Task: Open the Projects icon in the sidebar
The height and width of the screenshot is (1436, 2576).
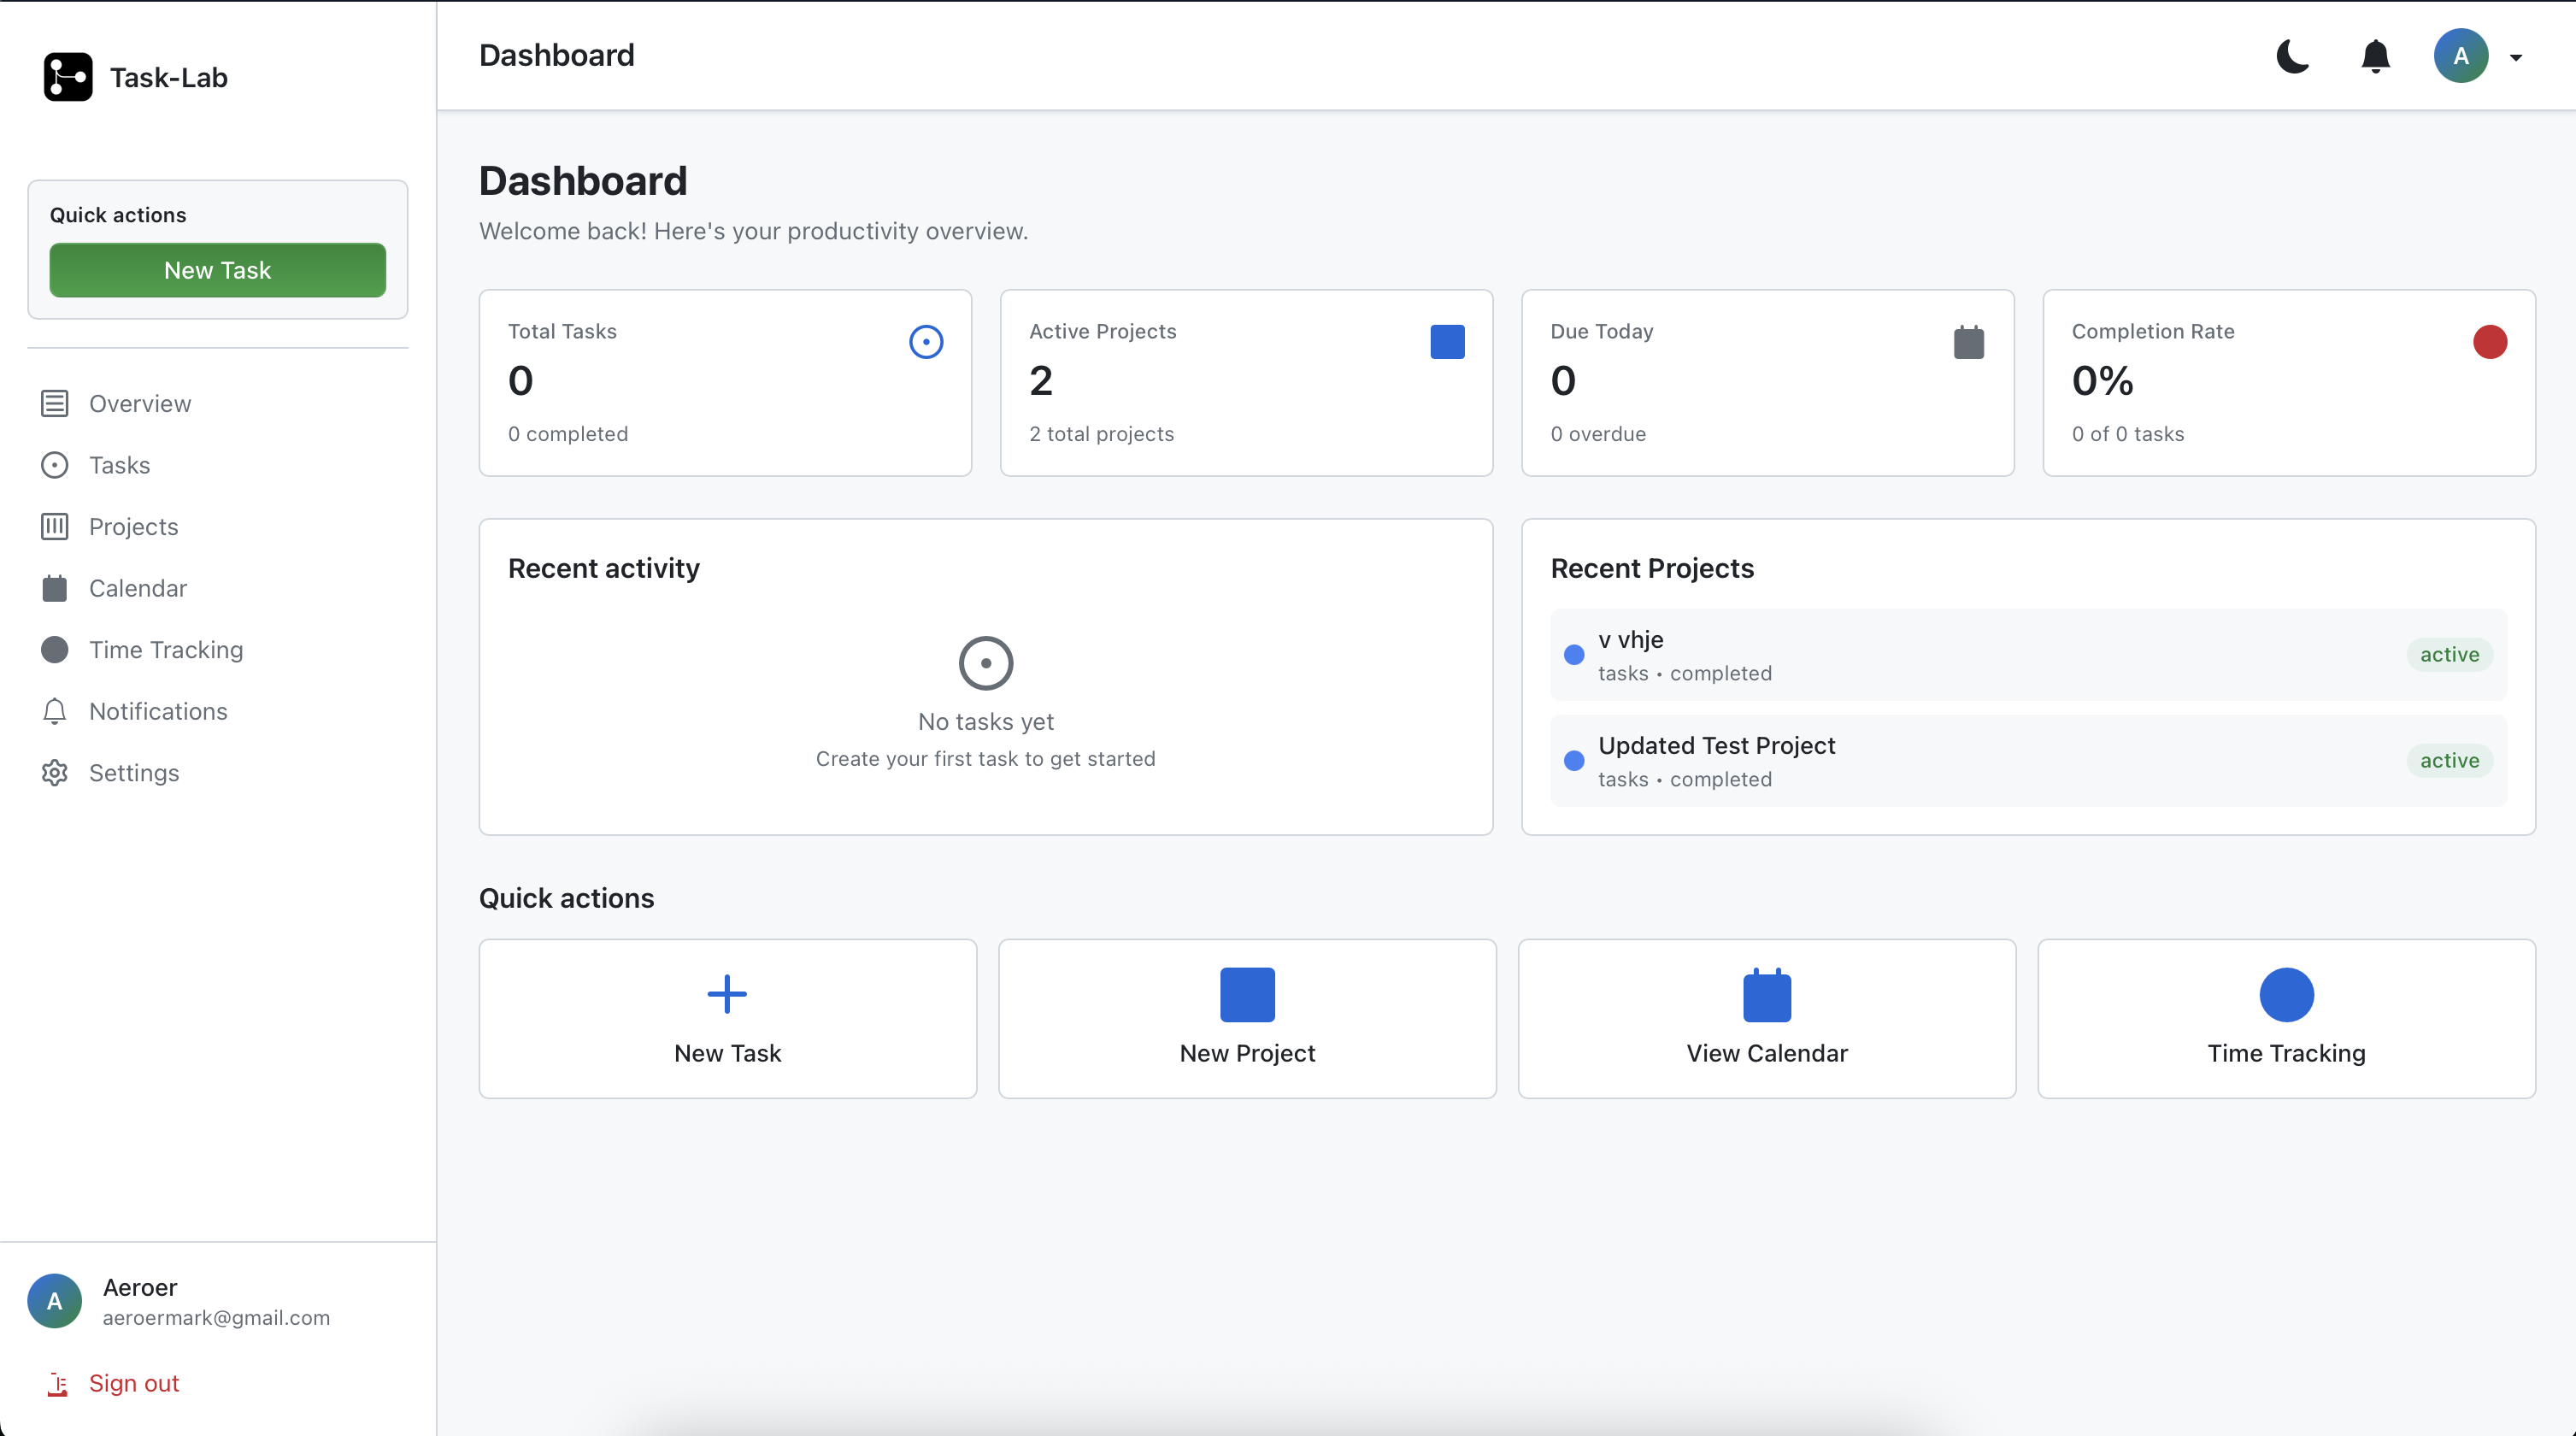Action: pos(55,526)
